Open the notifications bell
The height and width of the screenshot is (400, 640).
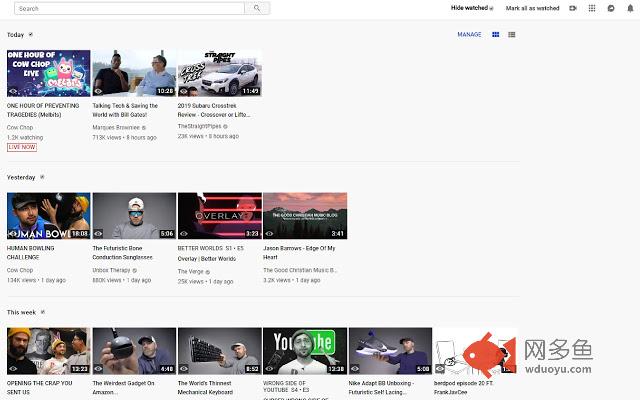630,8
